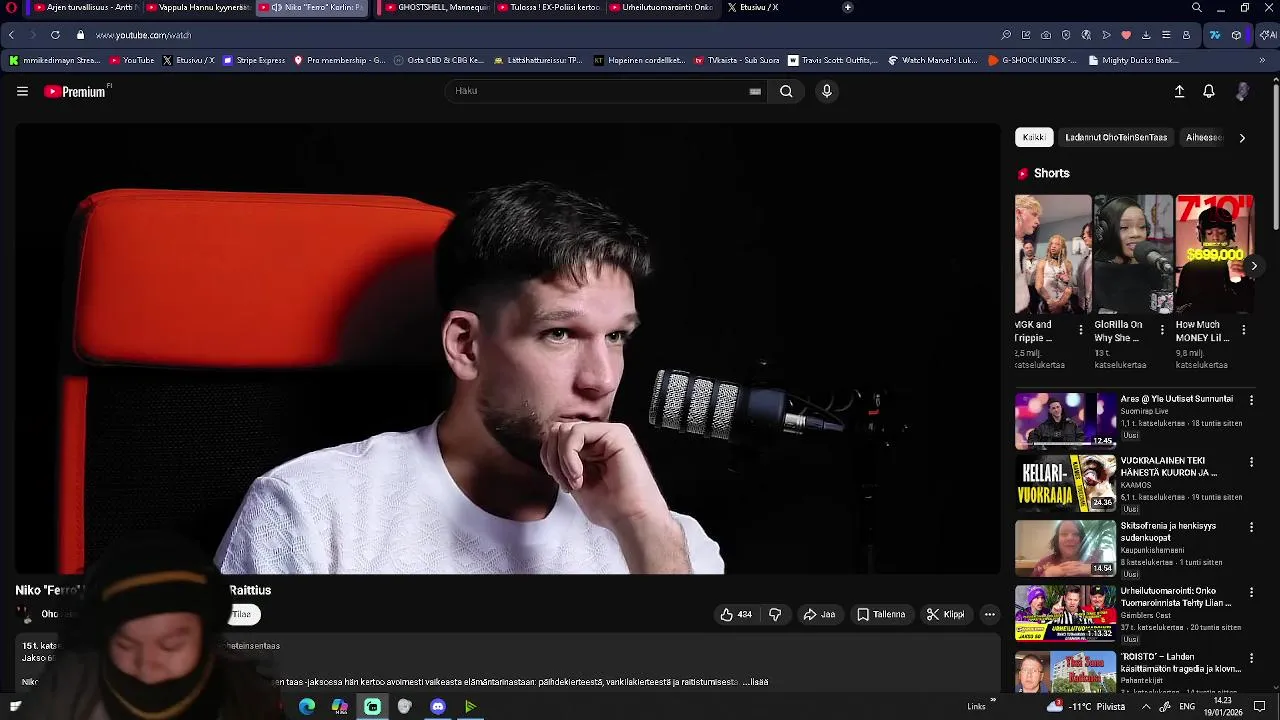1280x720 pixels.
Task: Click the browser heart favorites icon
Action: [1126, 35]
